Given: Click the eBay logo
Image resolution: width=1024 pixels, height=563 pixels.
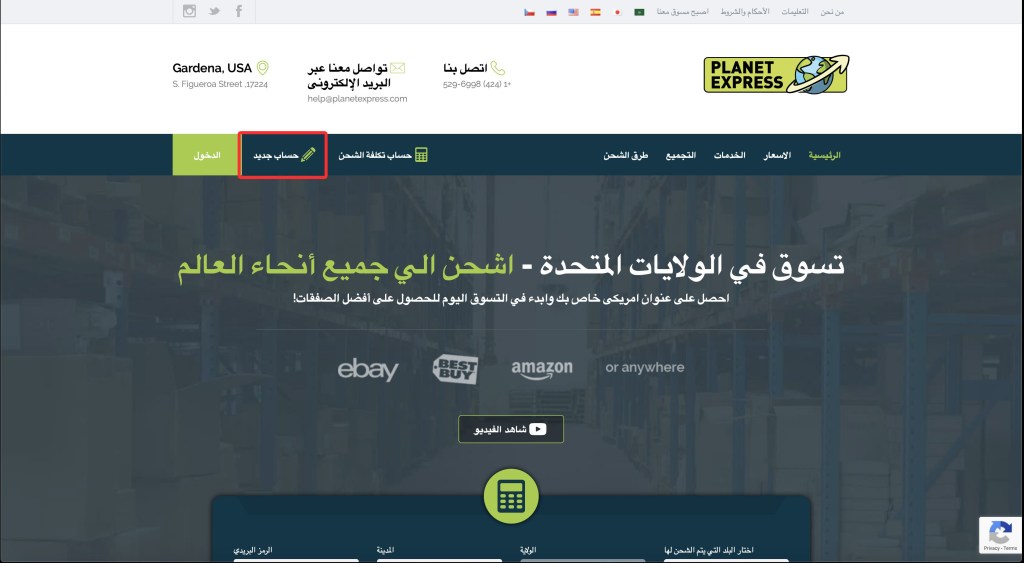Looking at the screenshot, I should click(368, 370).
